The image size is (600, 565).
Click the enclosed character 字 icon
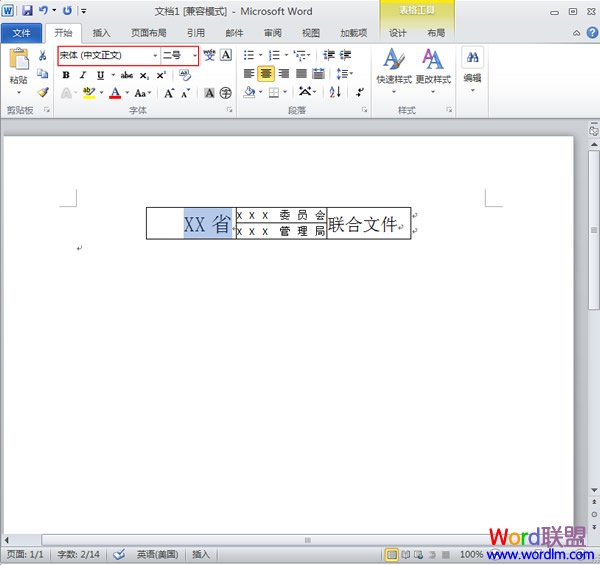coord(226,93)
